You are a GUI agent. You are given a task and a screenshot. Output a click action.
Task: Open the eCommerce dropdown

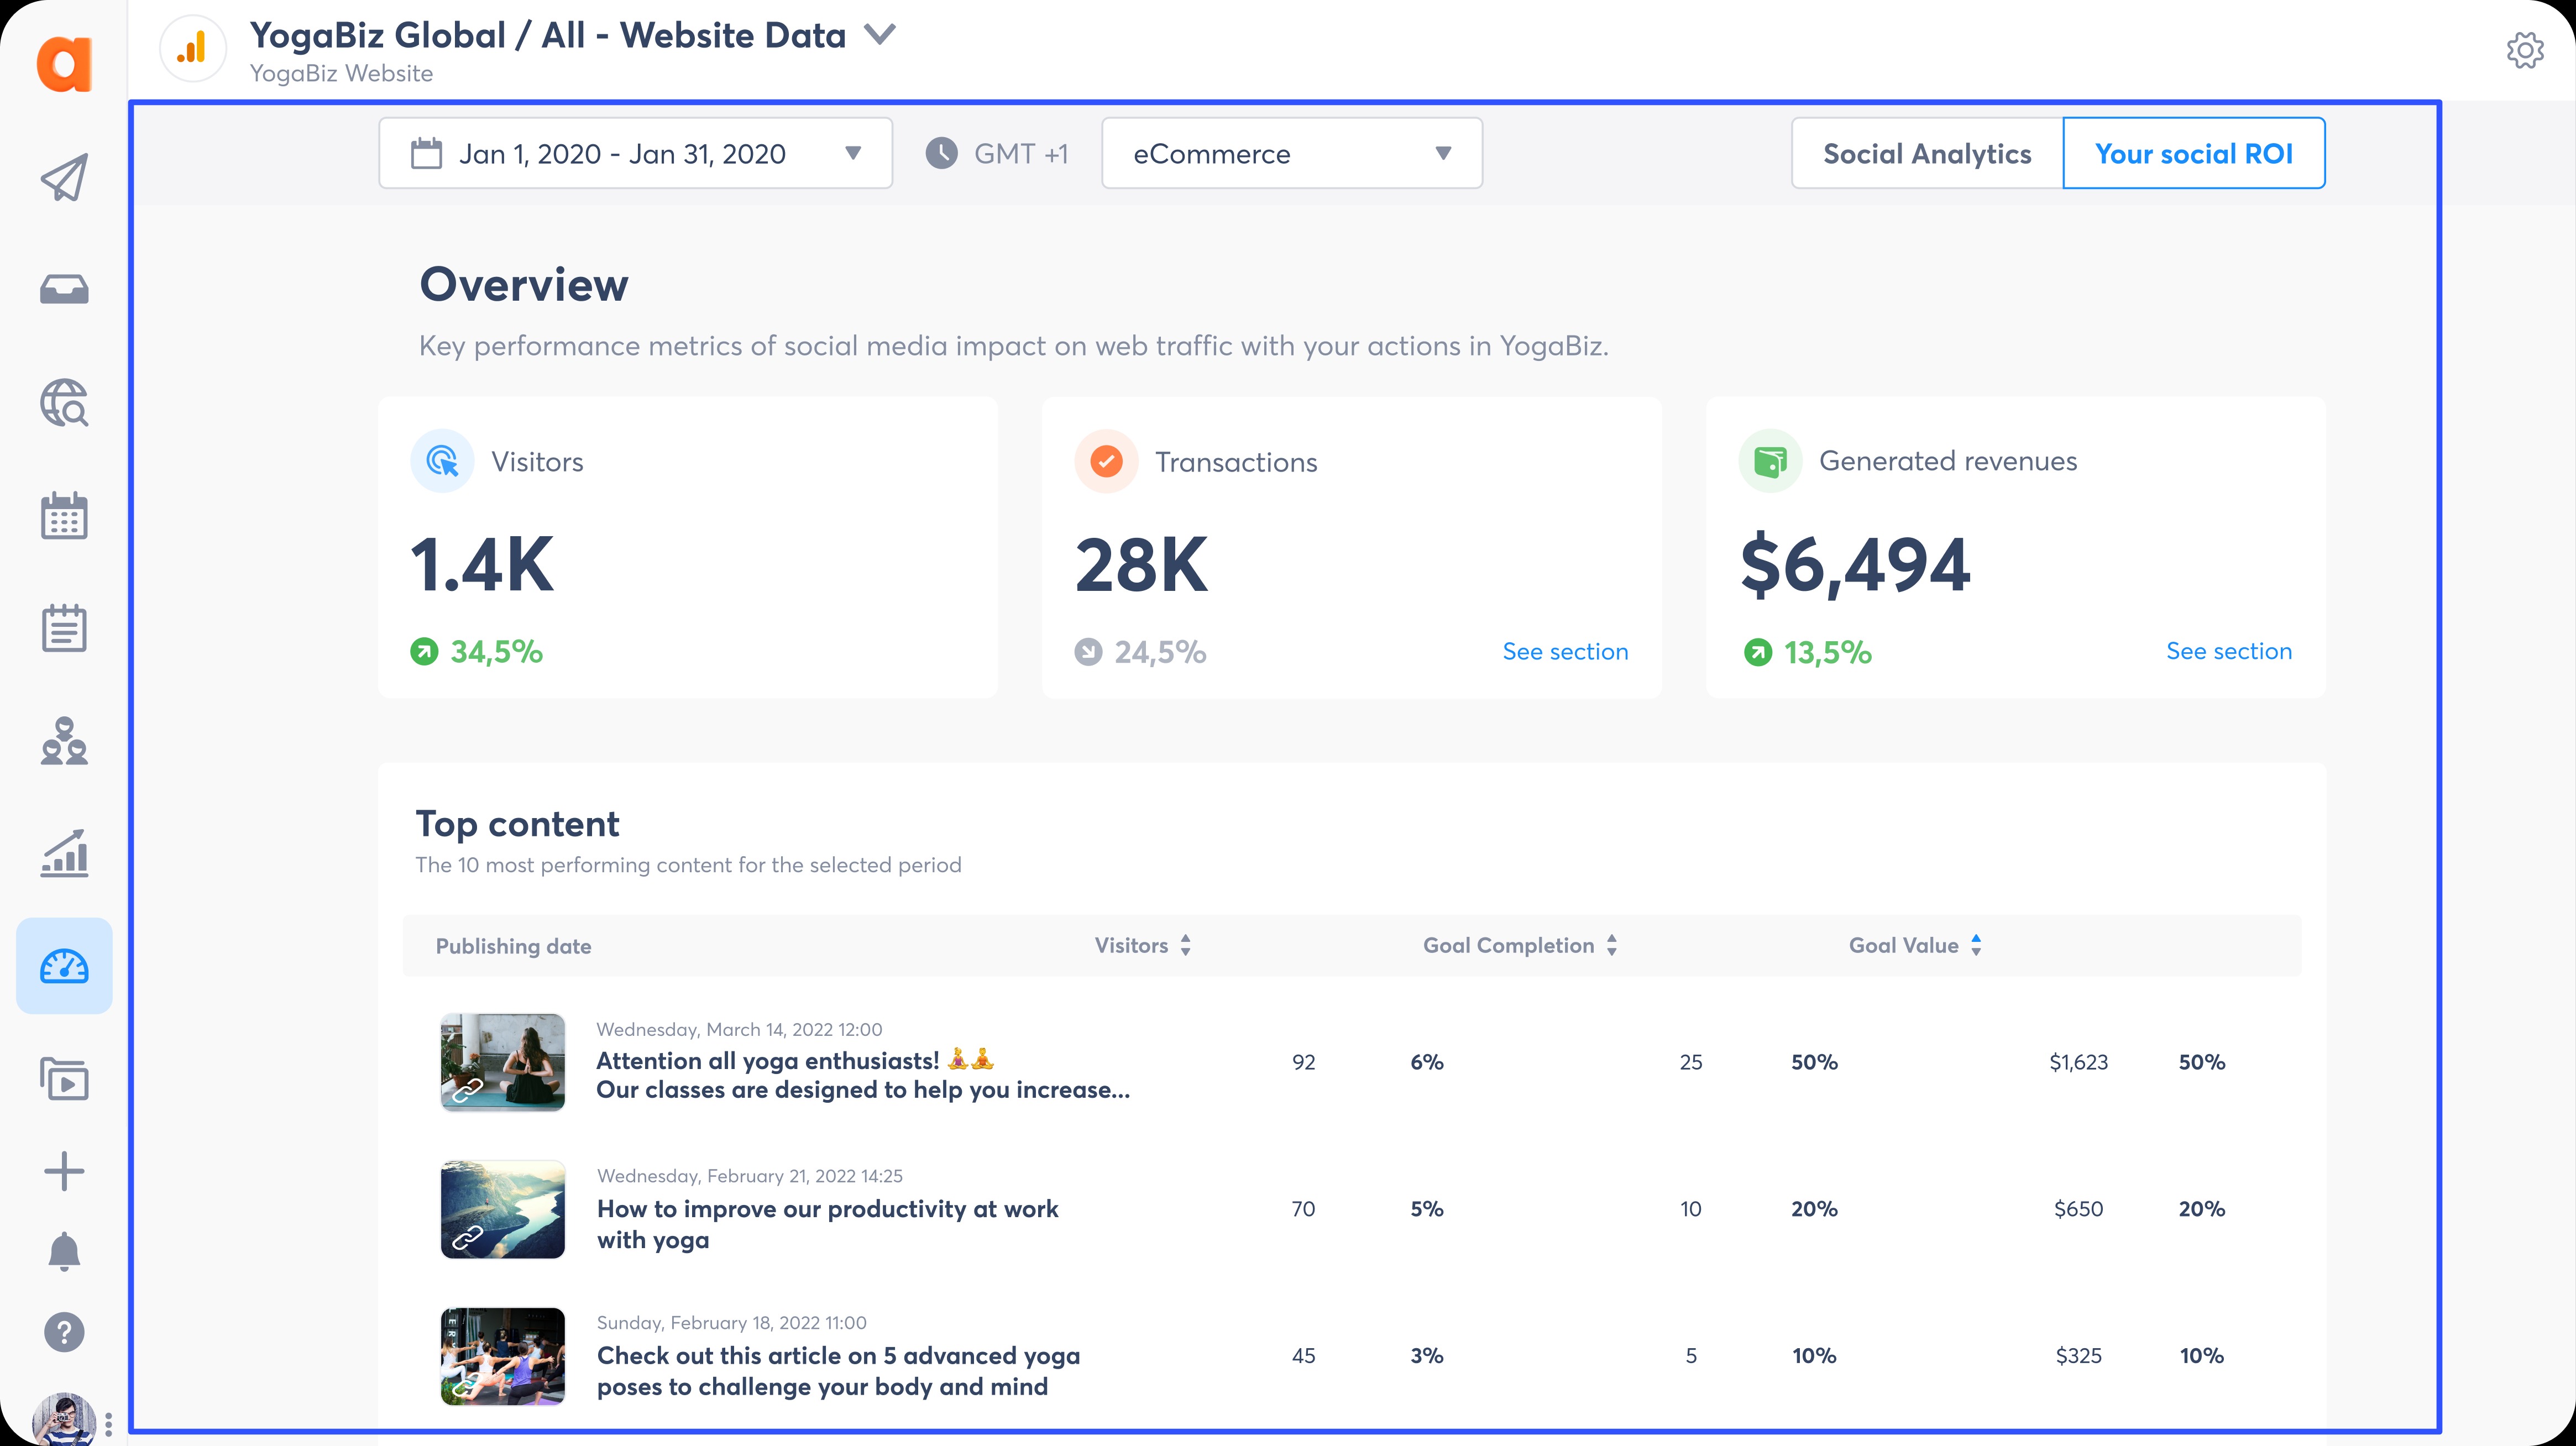click(x=1291, y=153)
